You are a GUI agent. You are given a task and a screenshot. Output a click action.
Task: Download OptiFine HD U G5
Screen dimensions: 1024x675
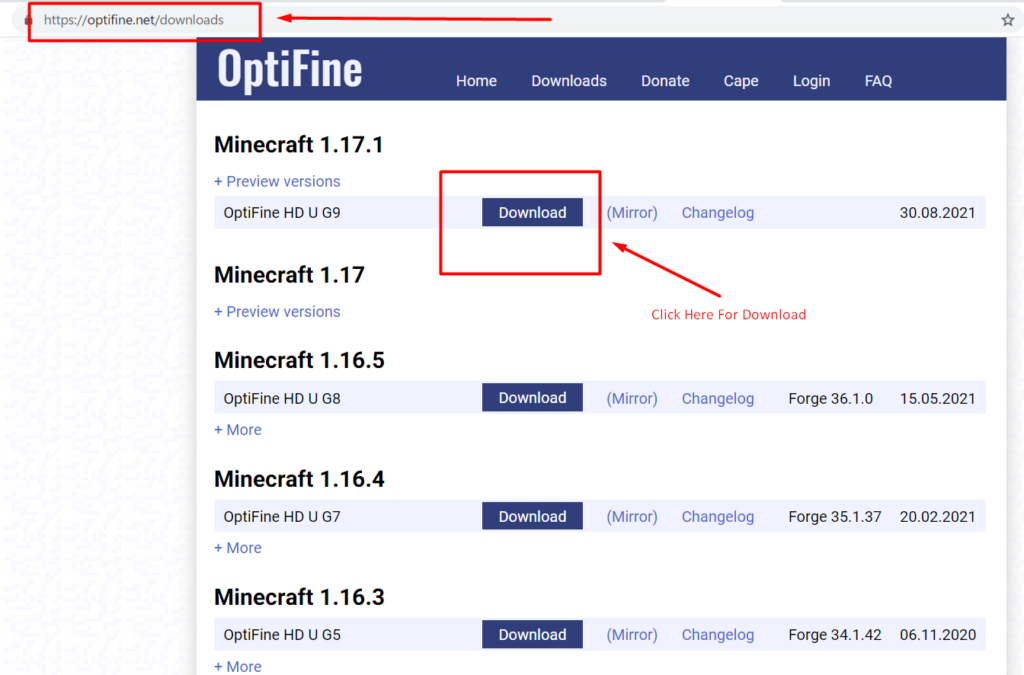click(x=532, y=635)
